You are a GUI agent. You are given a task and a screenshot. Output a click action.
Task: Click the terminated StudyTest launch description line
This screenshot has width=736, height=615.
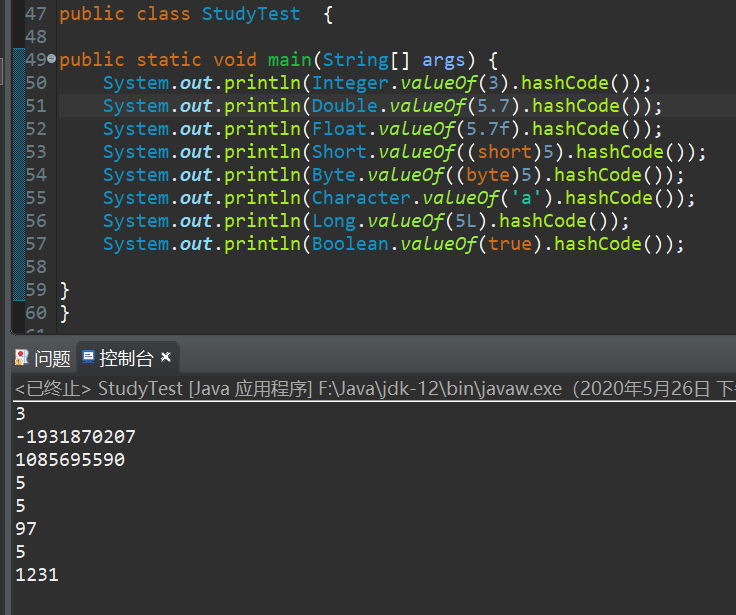point(375,389)
